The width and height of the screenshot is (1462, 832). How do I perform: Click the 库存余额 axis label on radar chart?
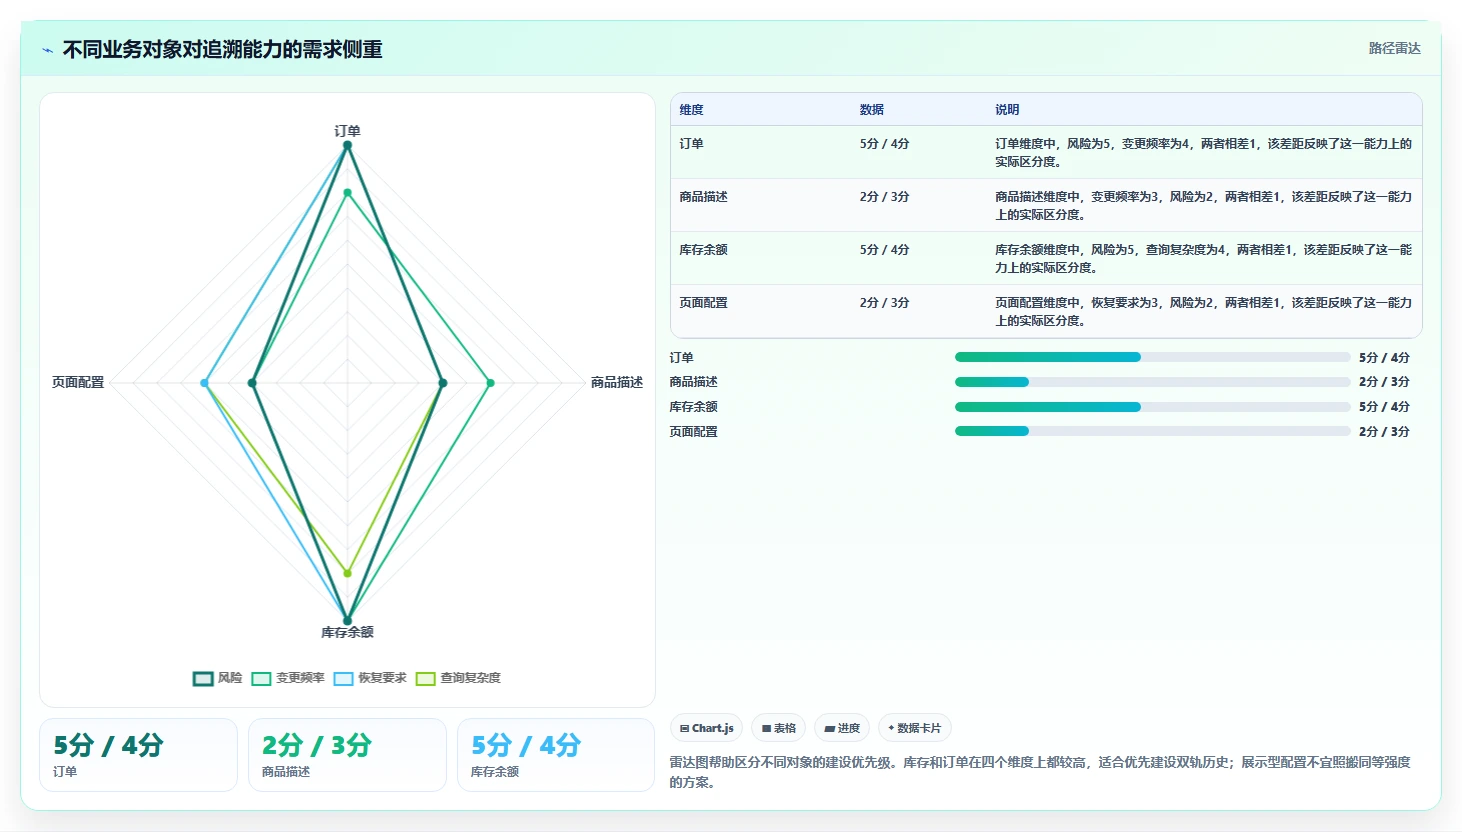coord(347,632)
